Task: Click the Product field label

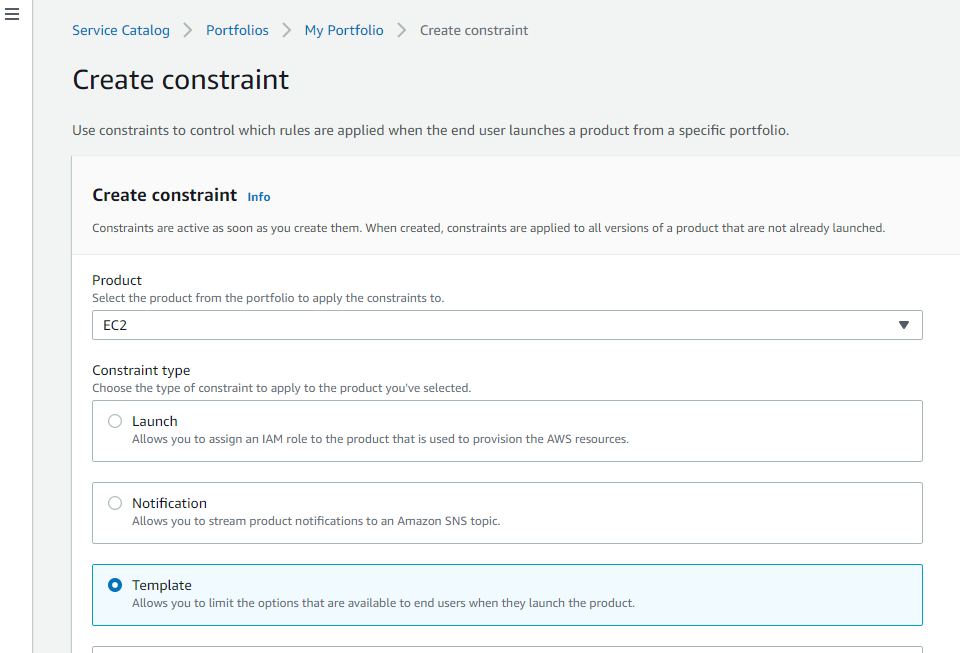Action: pos(117,280)
